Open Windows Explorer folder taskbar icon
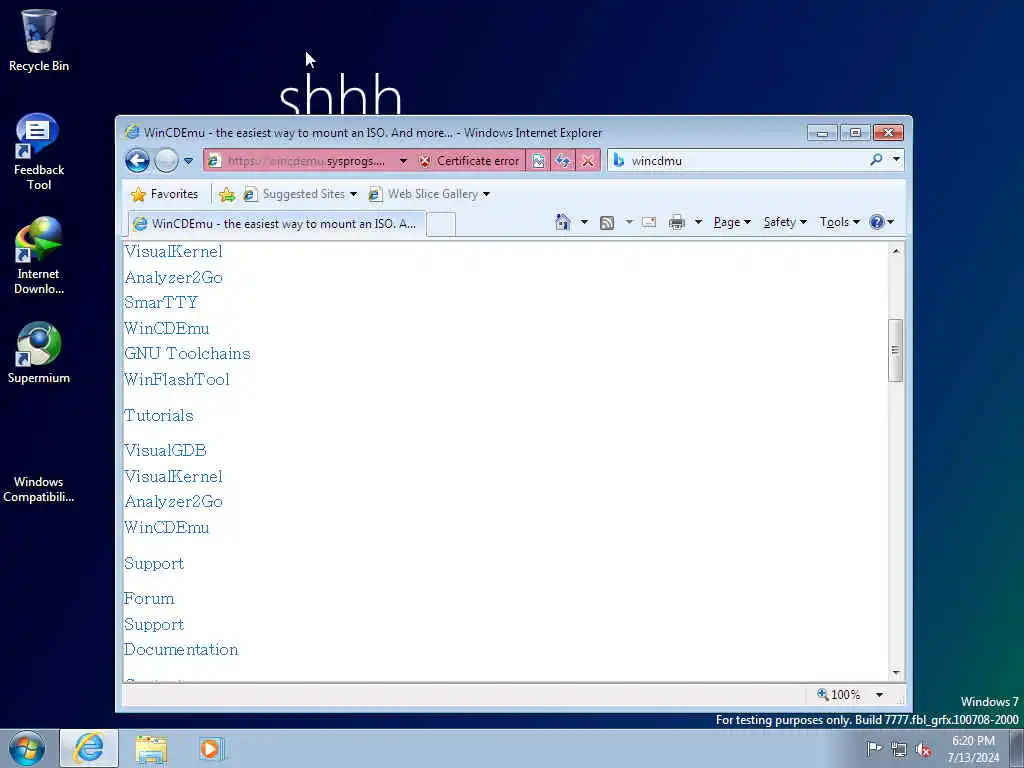Image resolution: width=1024 pixels, height=768 pixels. [x=152, y=749]
